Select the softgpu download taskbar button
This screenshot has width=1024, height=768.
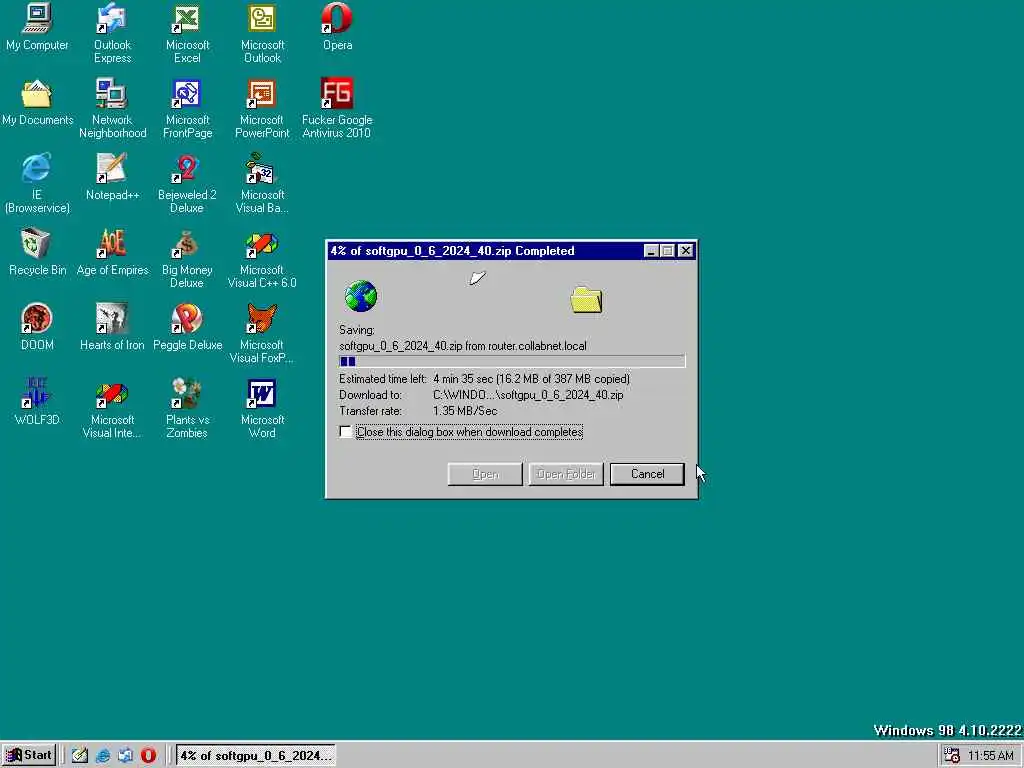[256, 756]
